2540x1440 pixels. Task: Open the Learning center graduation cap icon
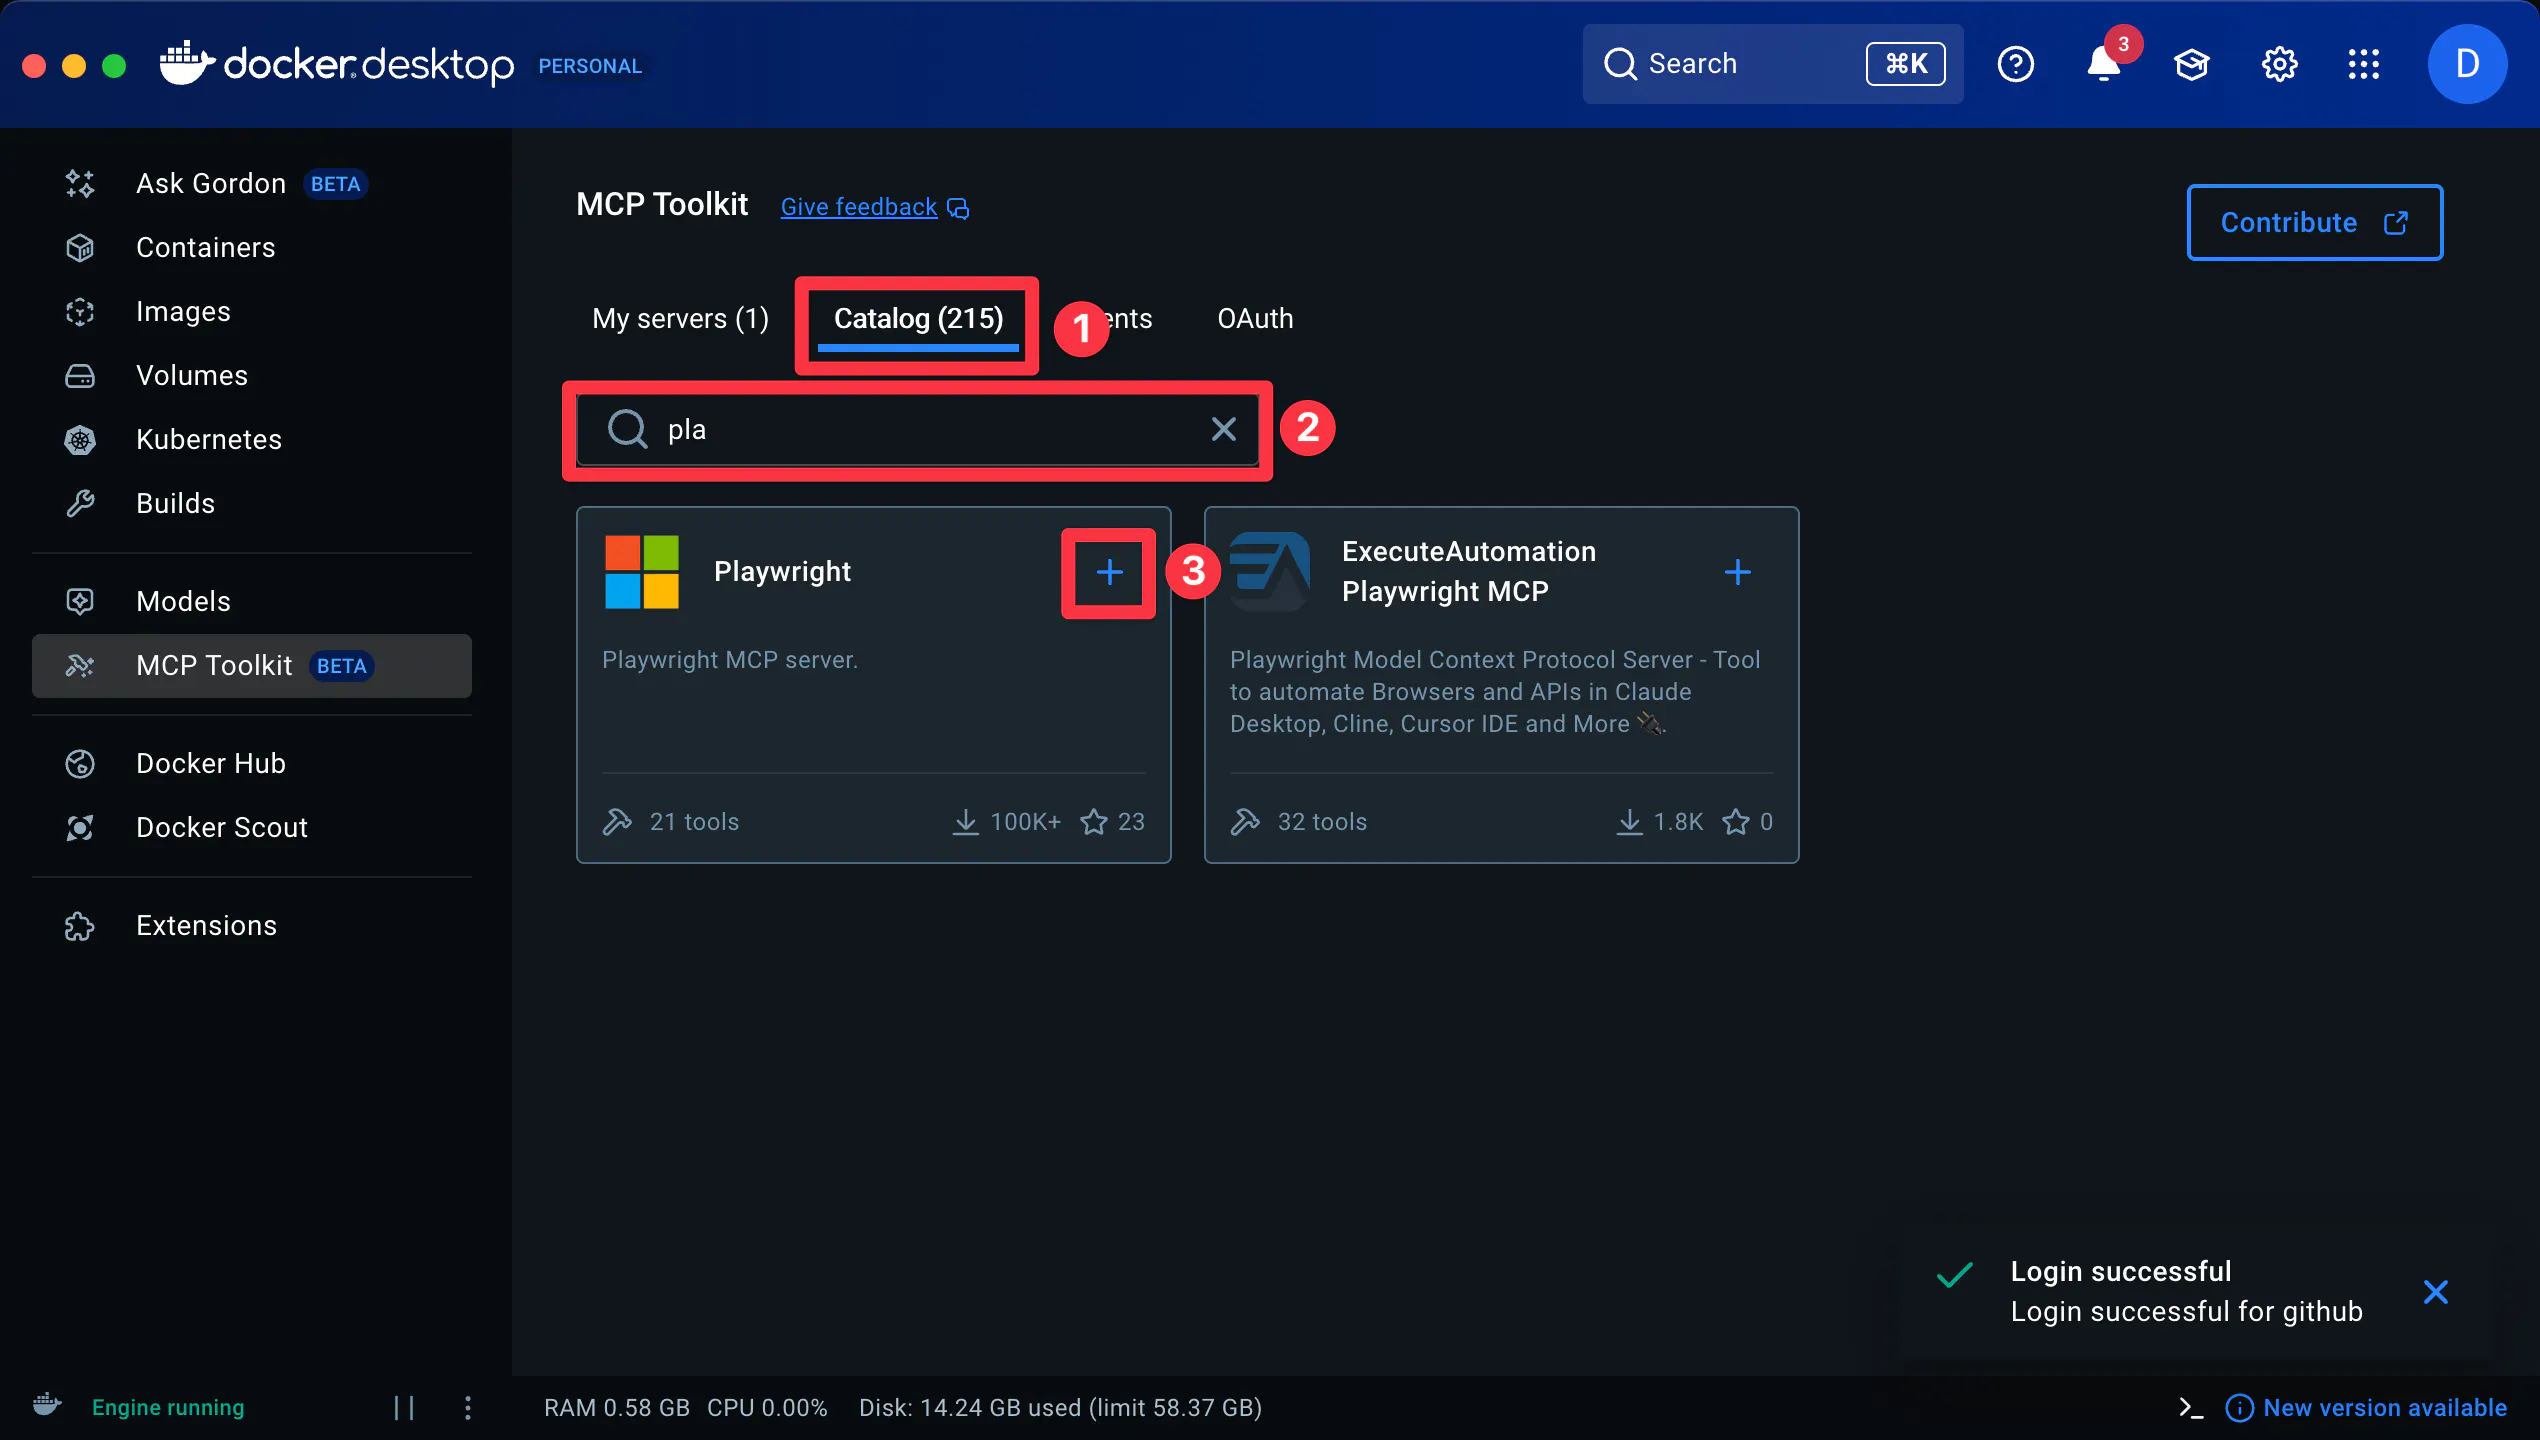(2191, 64)
